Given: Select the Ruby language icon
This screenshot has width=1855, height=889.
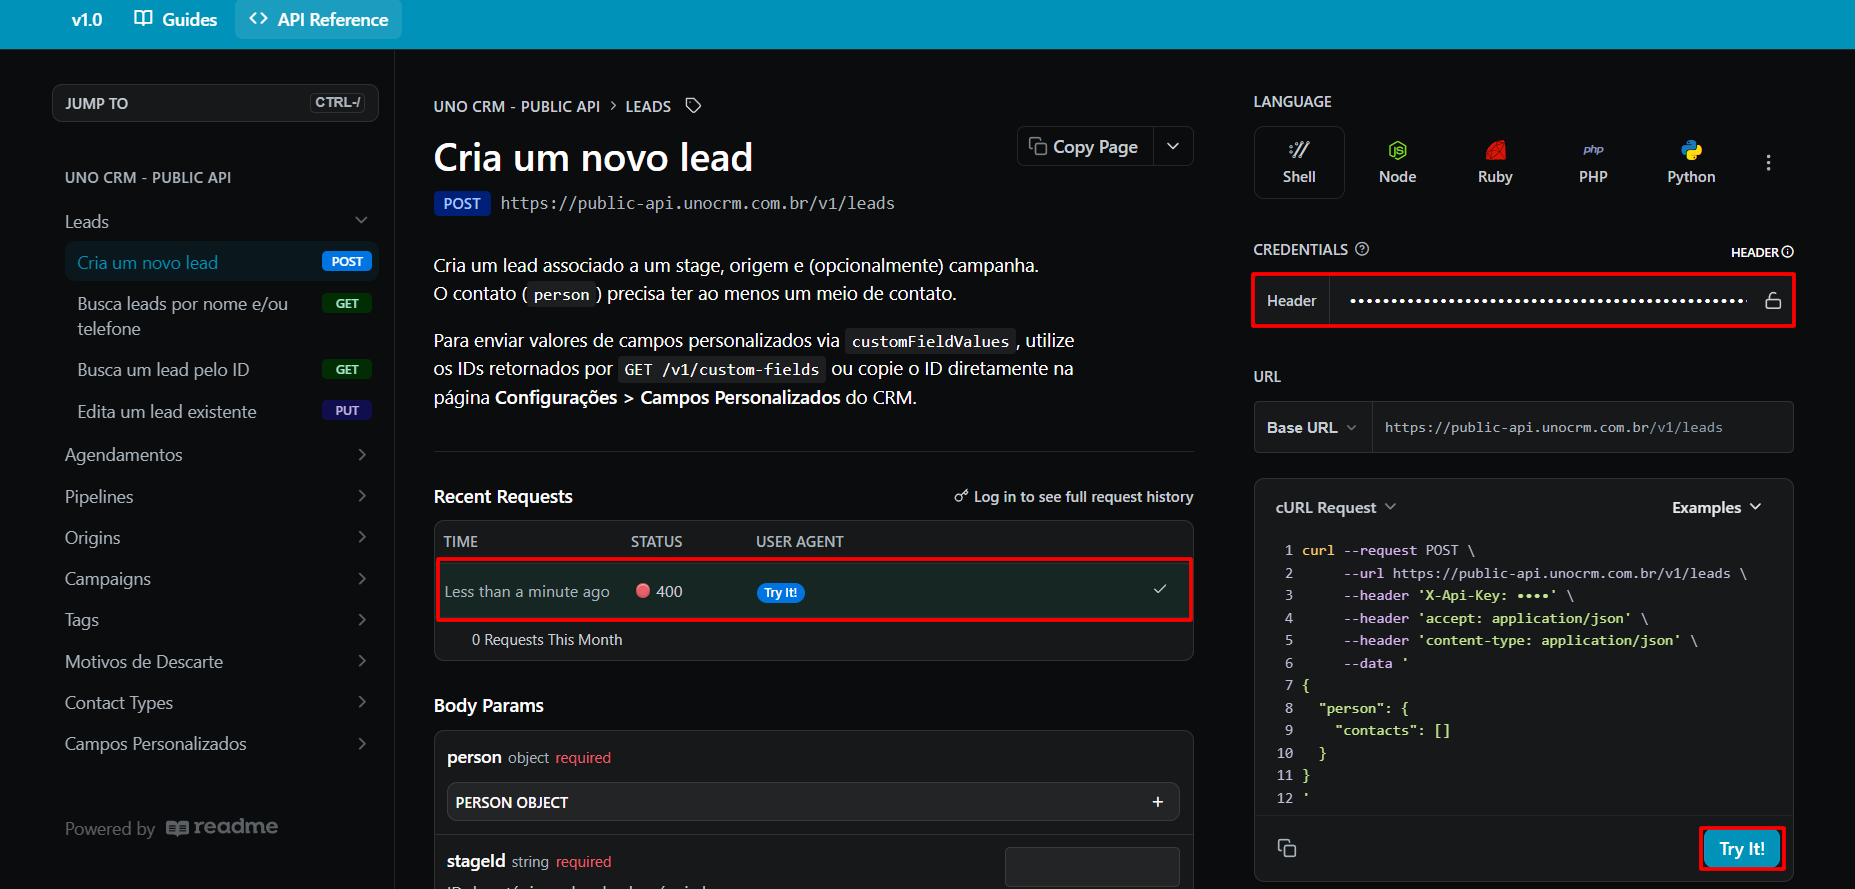Looking at the screenshot, I should click(x=1495, y=162).
